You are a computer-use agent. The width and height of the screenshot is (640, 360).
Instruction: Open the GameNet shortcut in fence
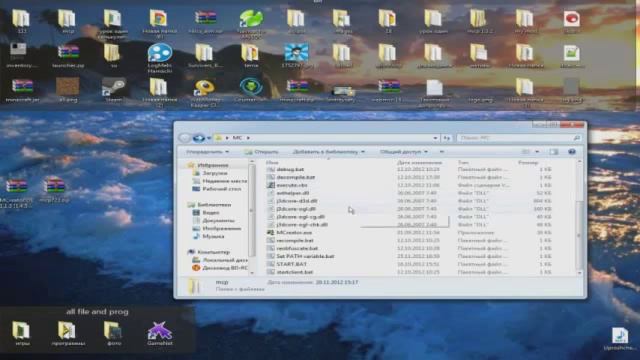[160, 334]
